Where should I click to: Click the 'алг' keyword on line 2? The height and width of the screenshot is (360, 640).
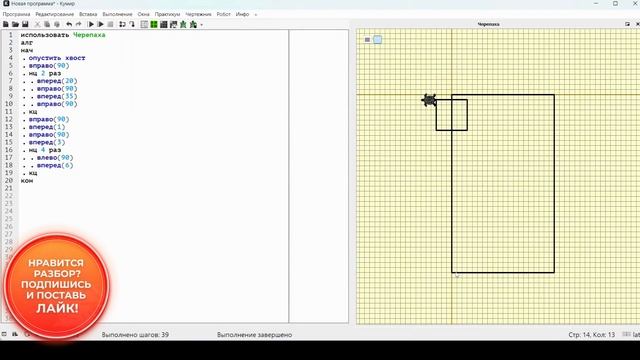[27, 42]
